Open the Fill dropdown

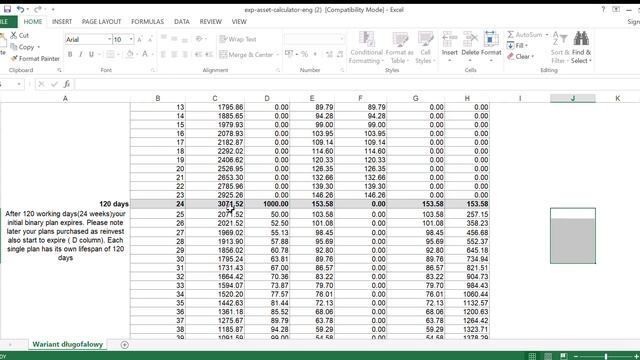[x=518, y=45]
